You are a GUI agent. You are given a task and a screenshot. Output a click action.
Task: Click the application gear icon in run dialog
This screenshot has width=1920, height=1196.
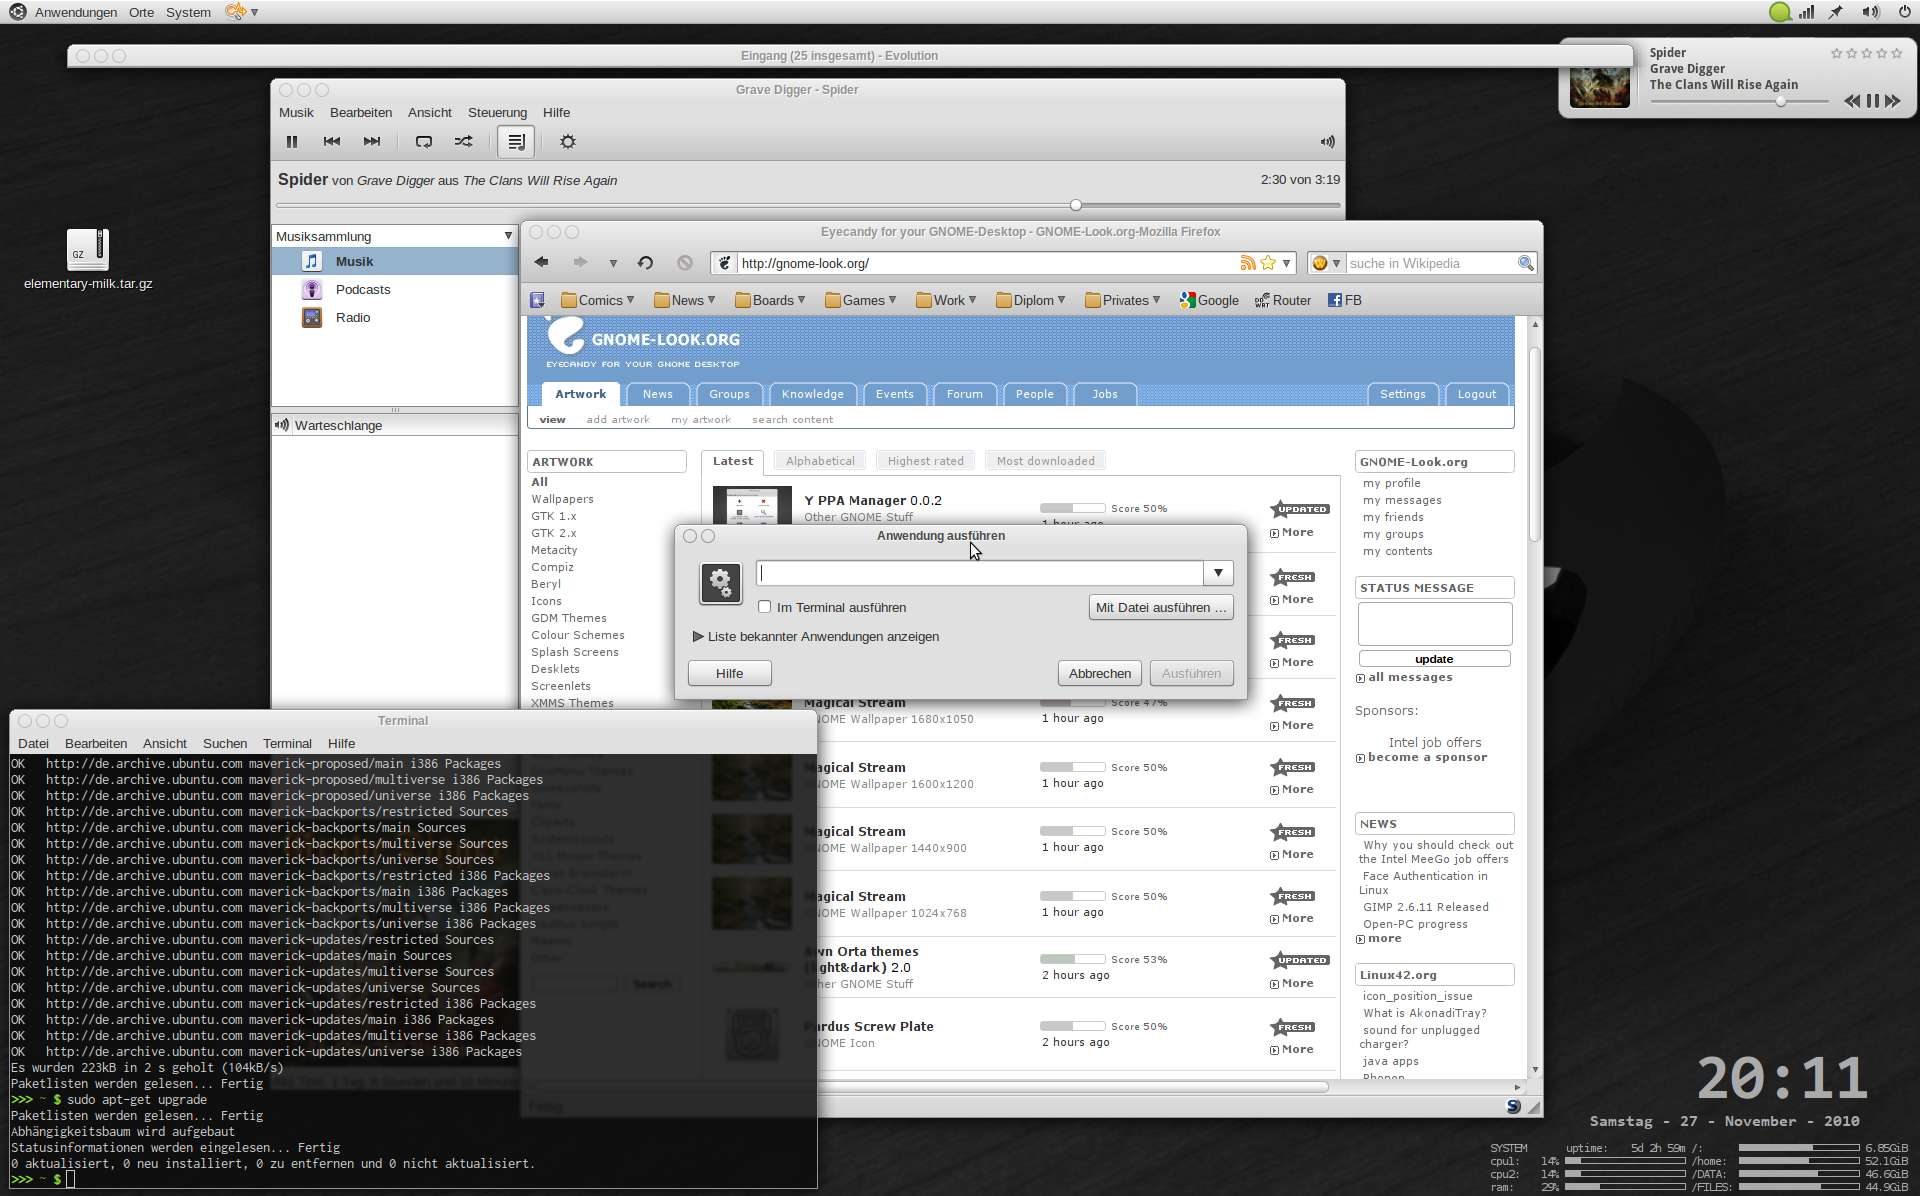tap(721, 583)
